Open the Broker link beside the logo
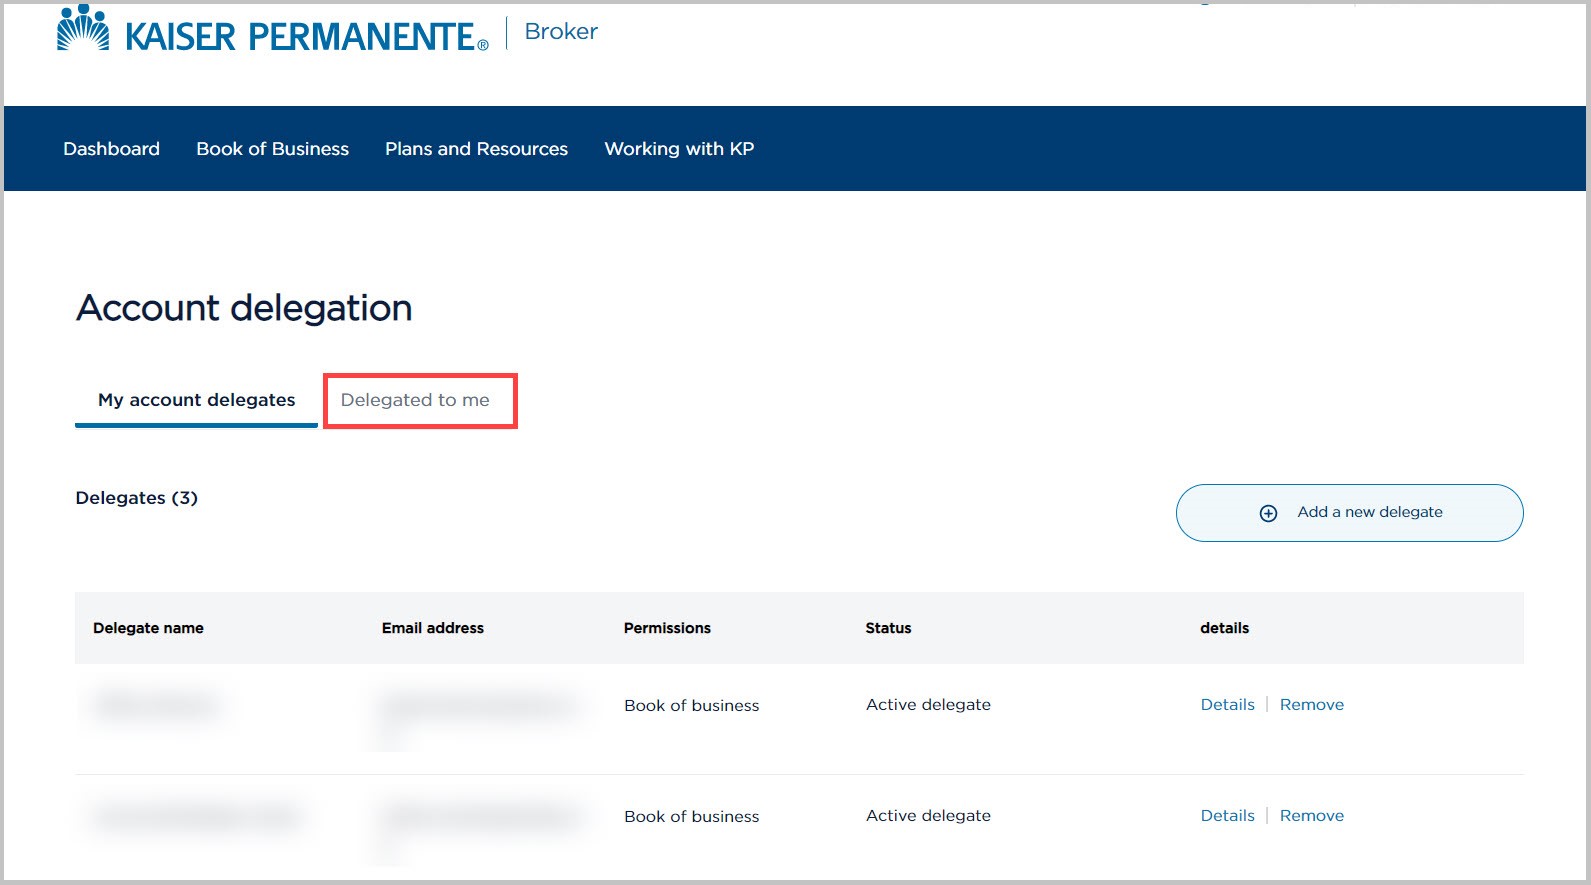Screen dimensions: 1591x885 point(560,32)
